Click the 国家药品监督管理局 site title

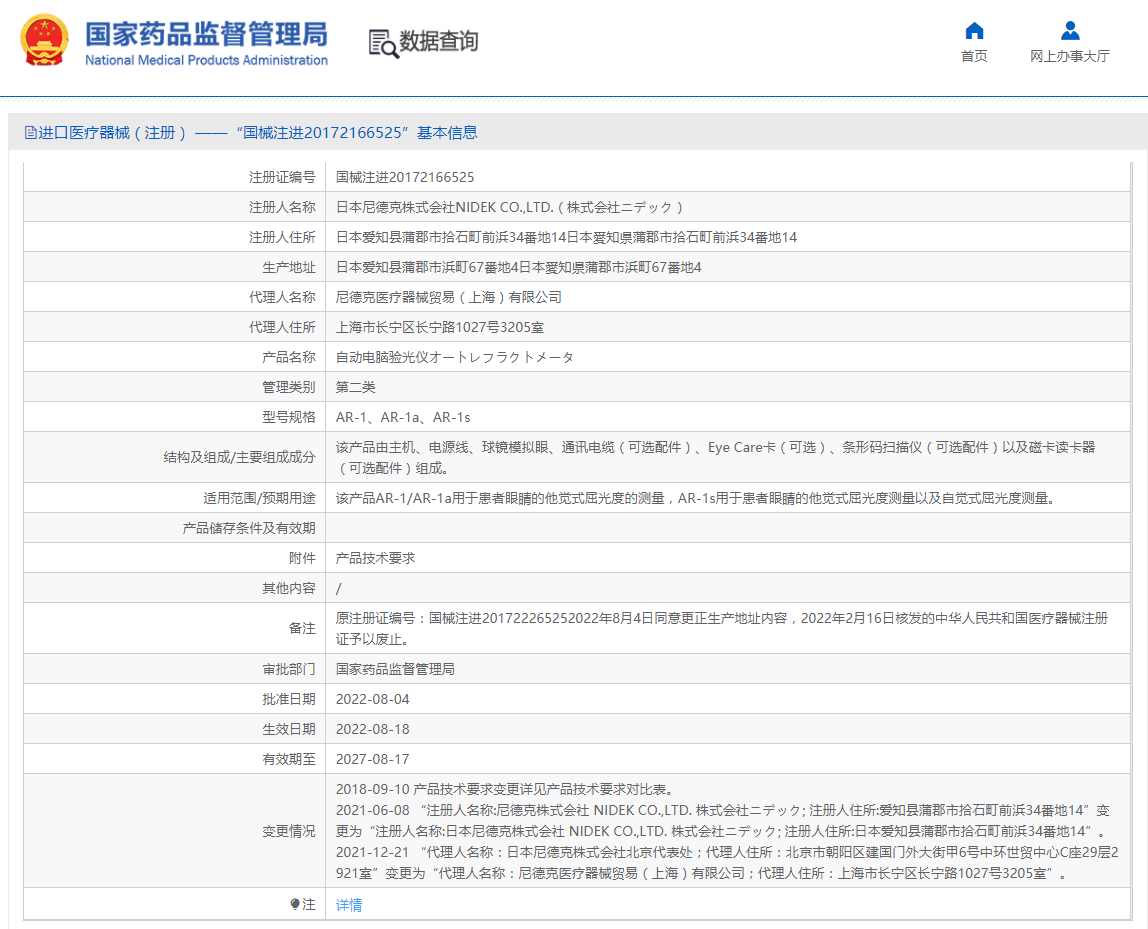point(206,34)
